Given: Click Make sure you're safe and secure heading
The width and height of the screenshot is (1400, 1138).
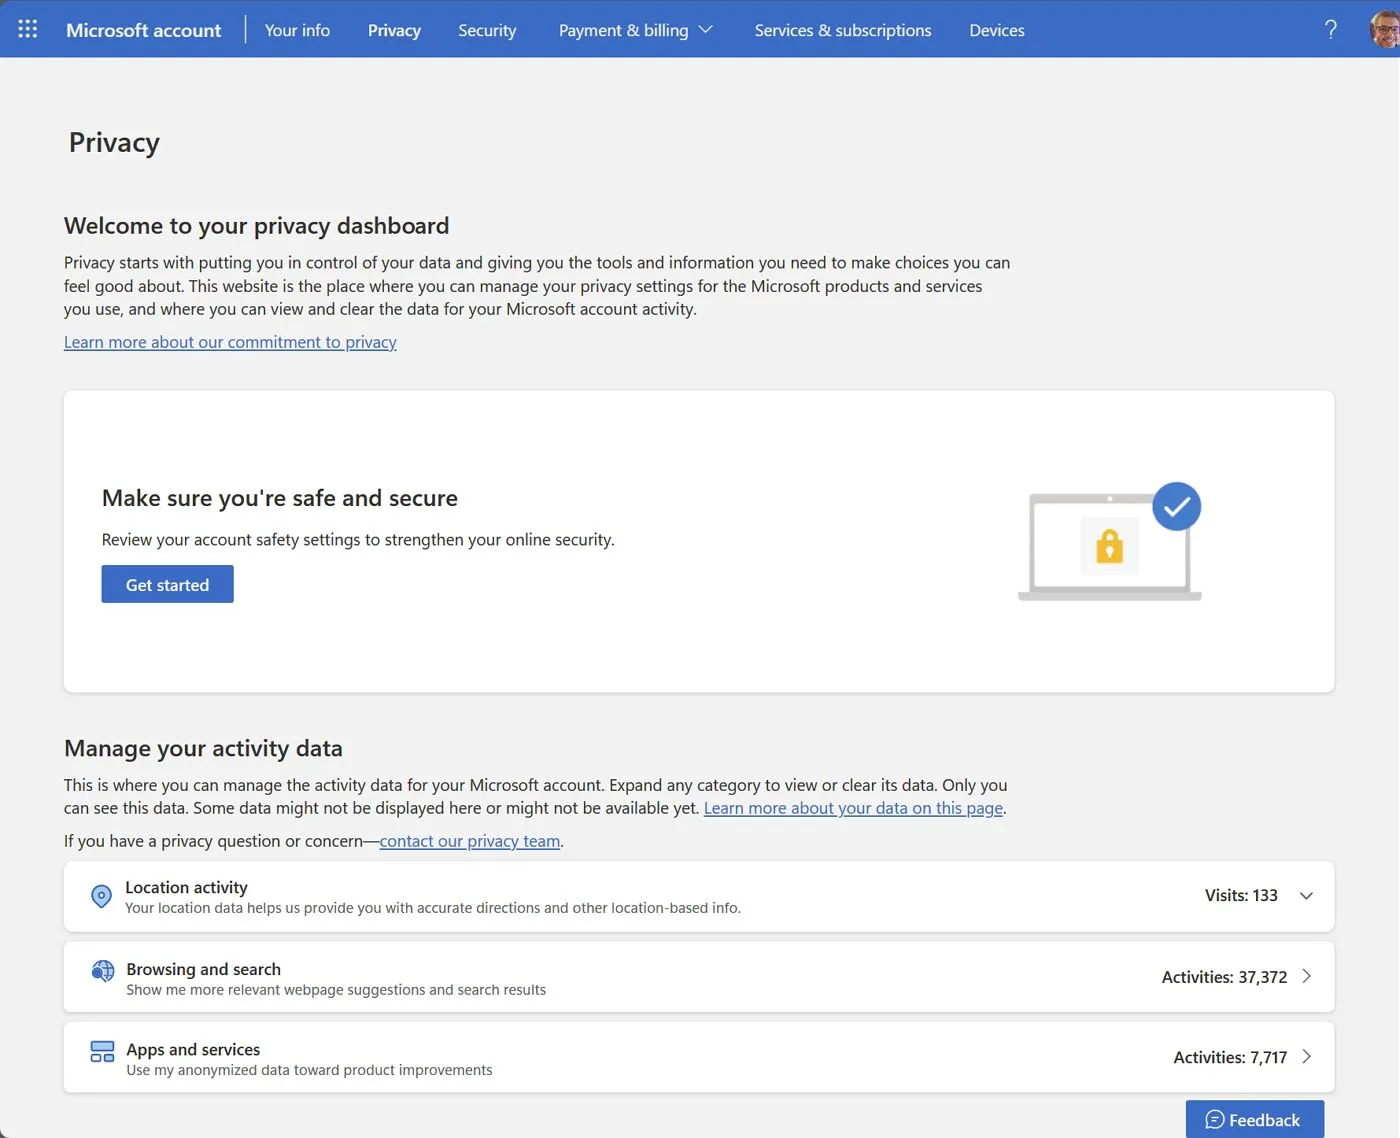Looking at the screenshot, I should click(x=280, y=498).
